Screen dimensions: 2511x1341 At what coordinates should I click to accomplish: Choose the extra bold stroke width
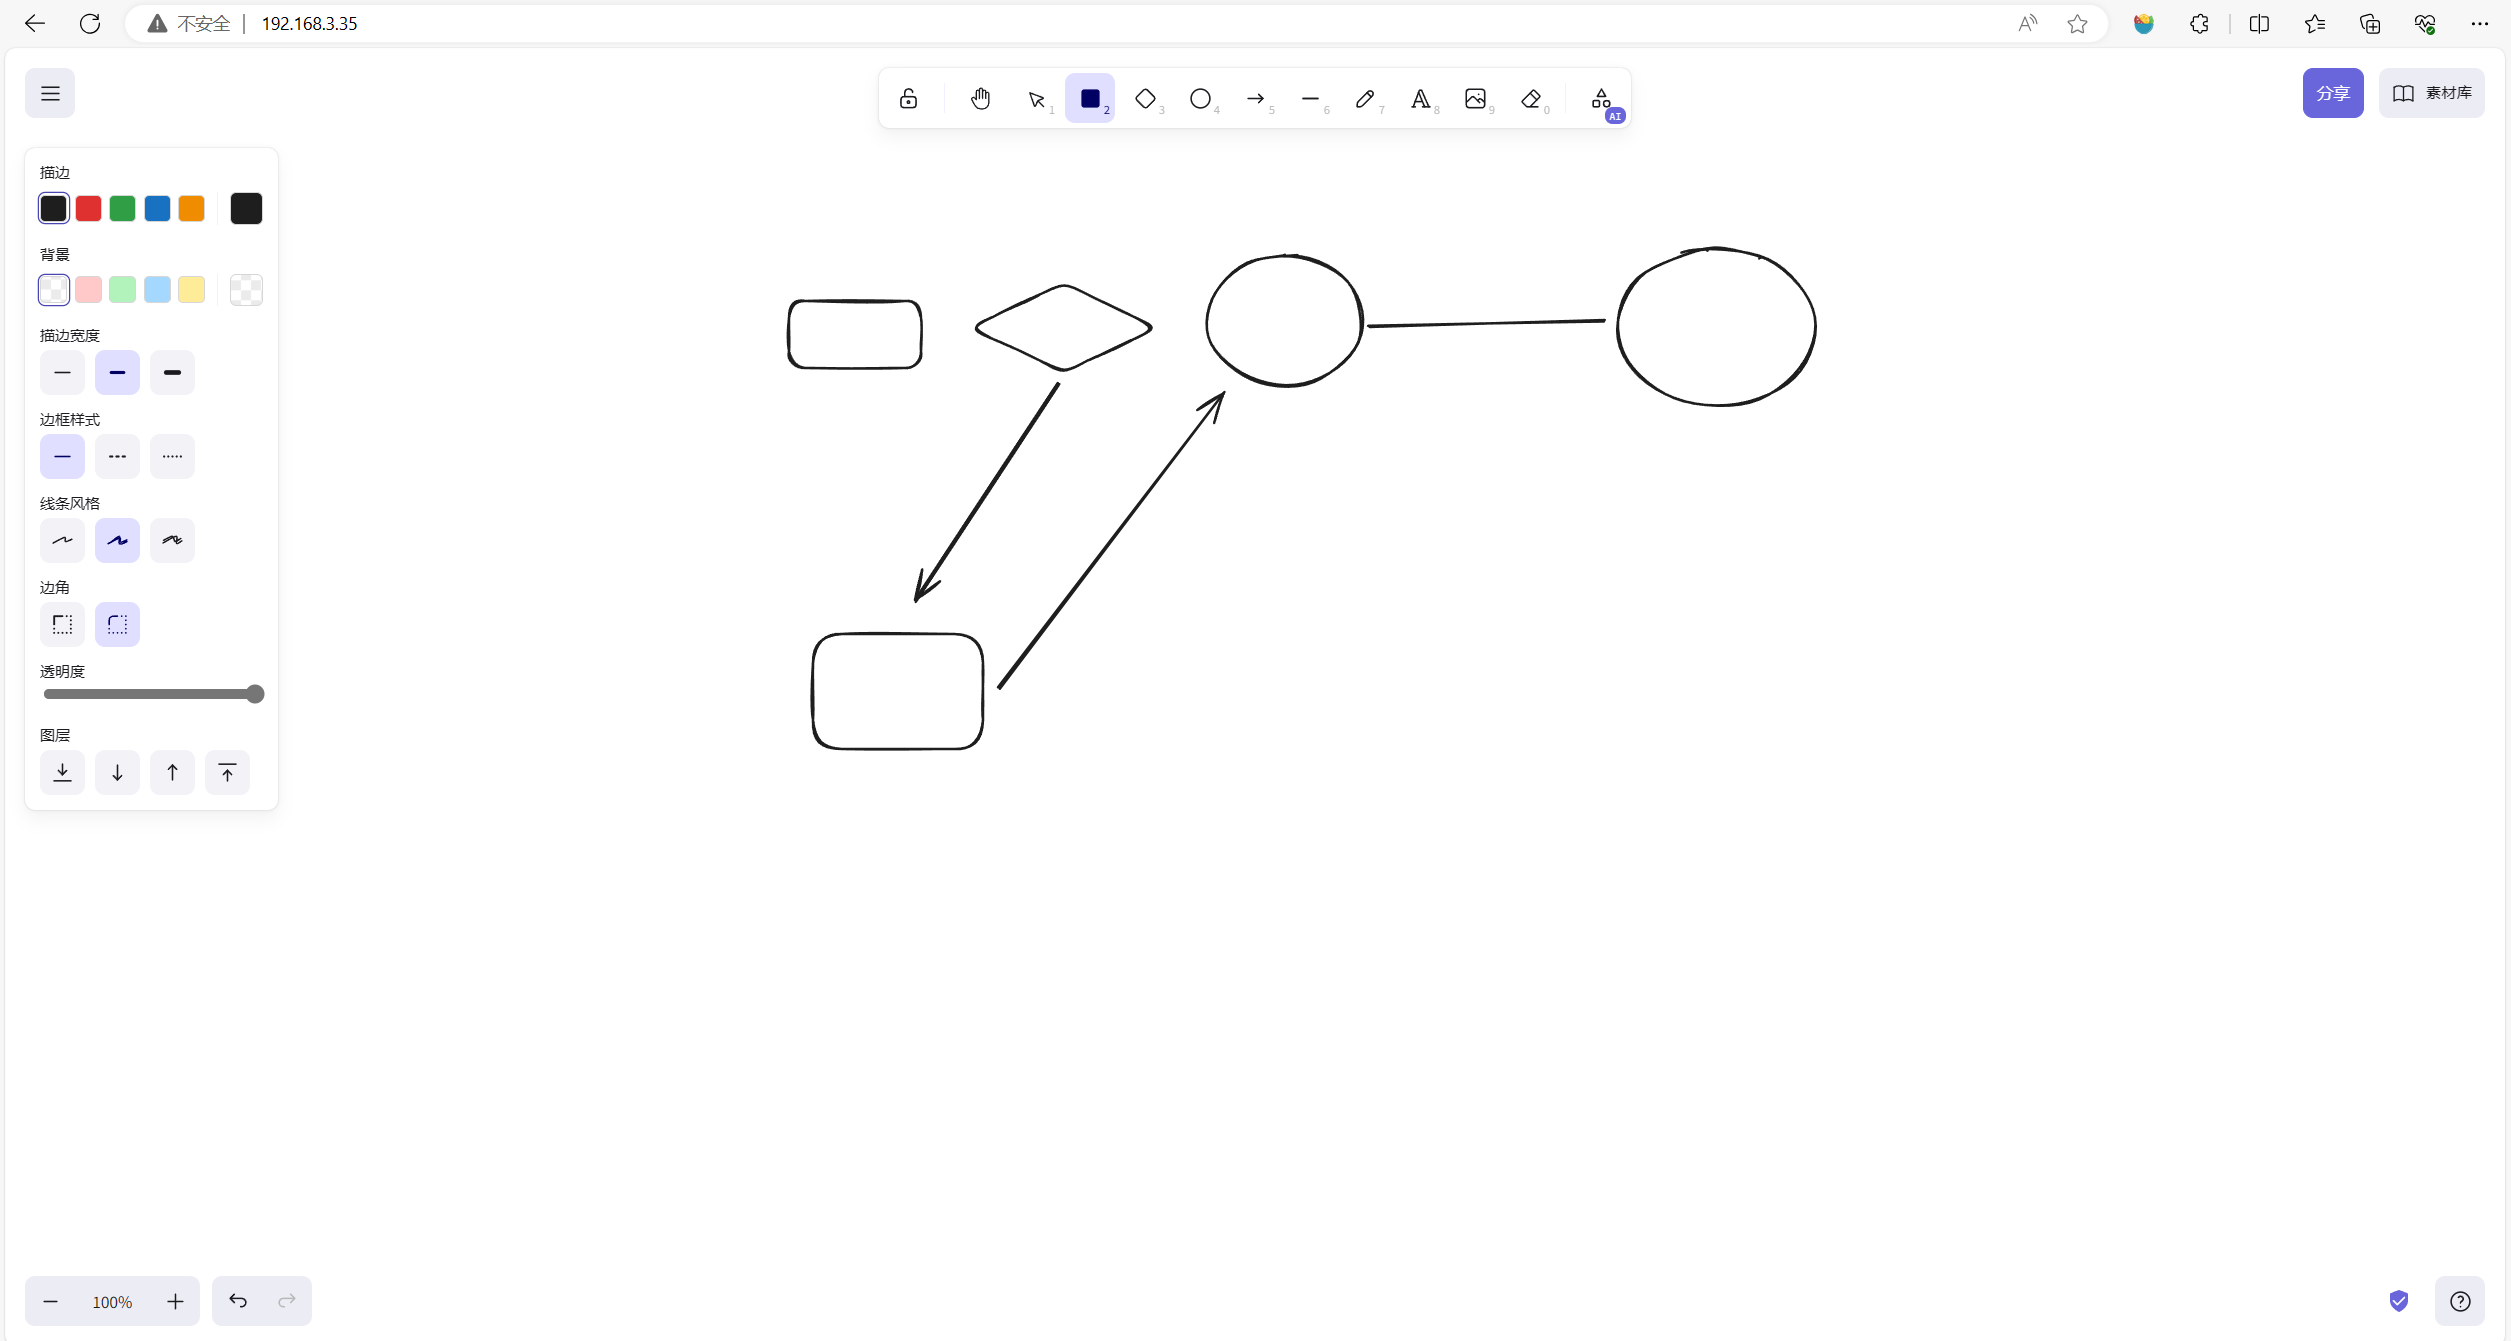point(172,372)
